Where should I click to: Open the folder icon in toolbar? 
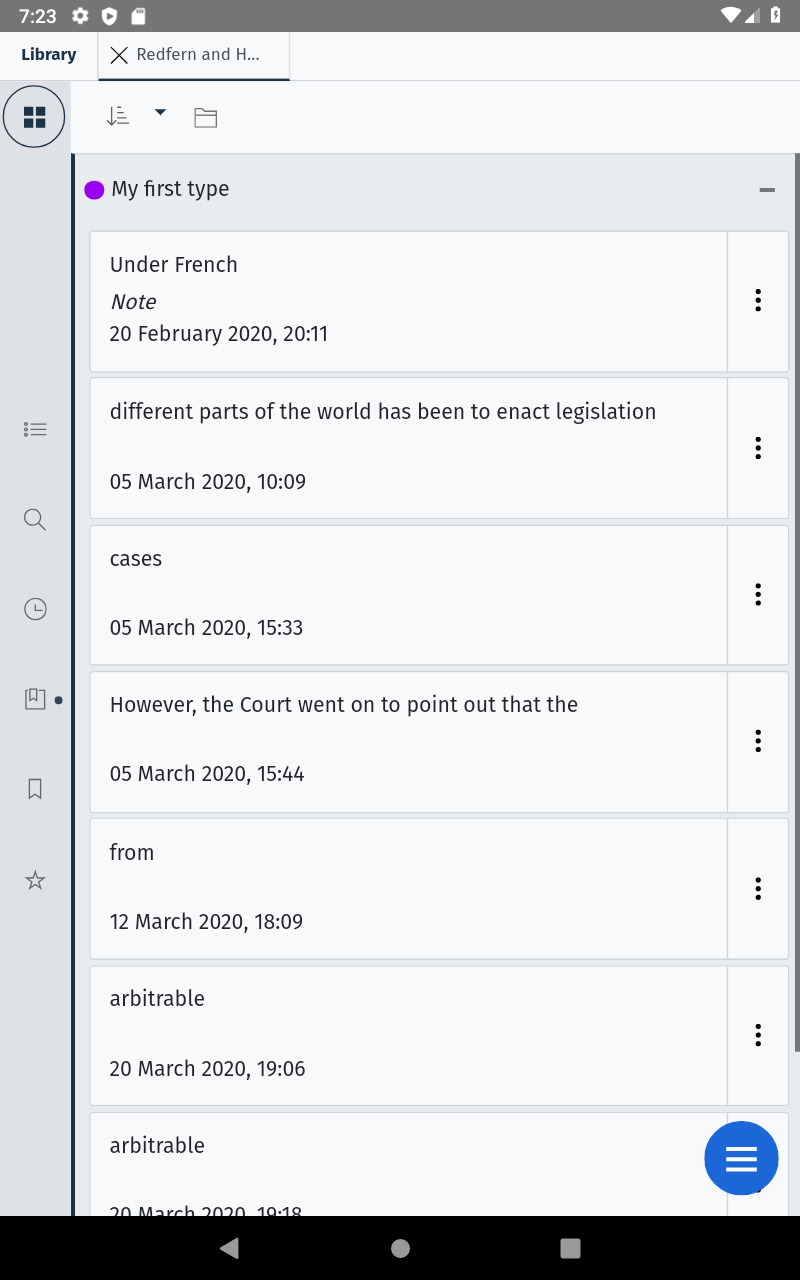[206, 118]
